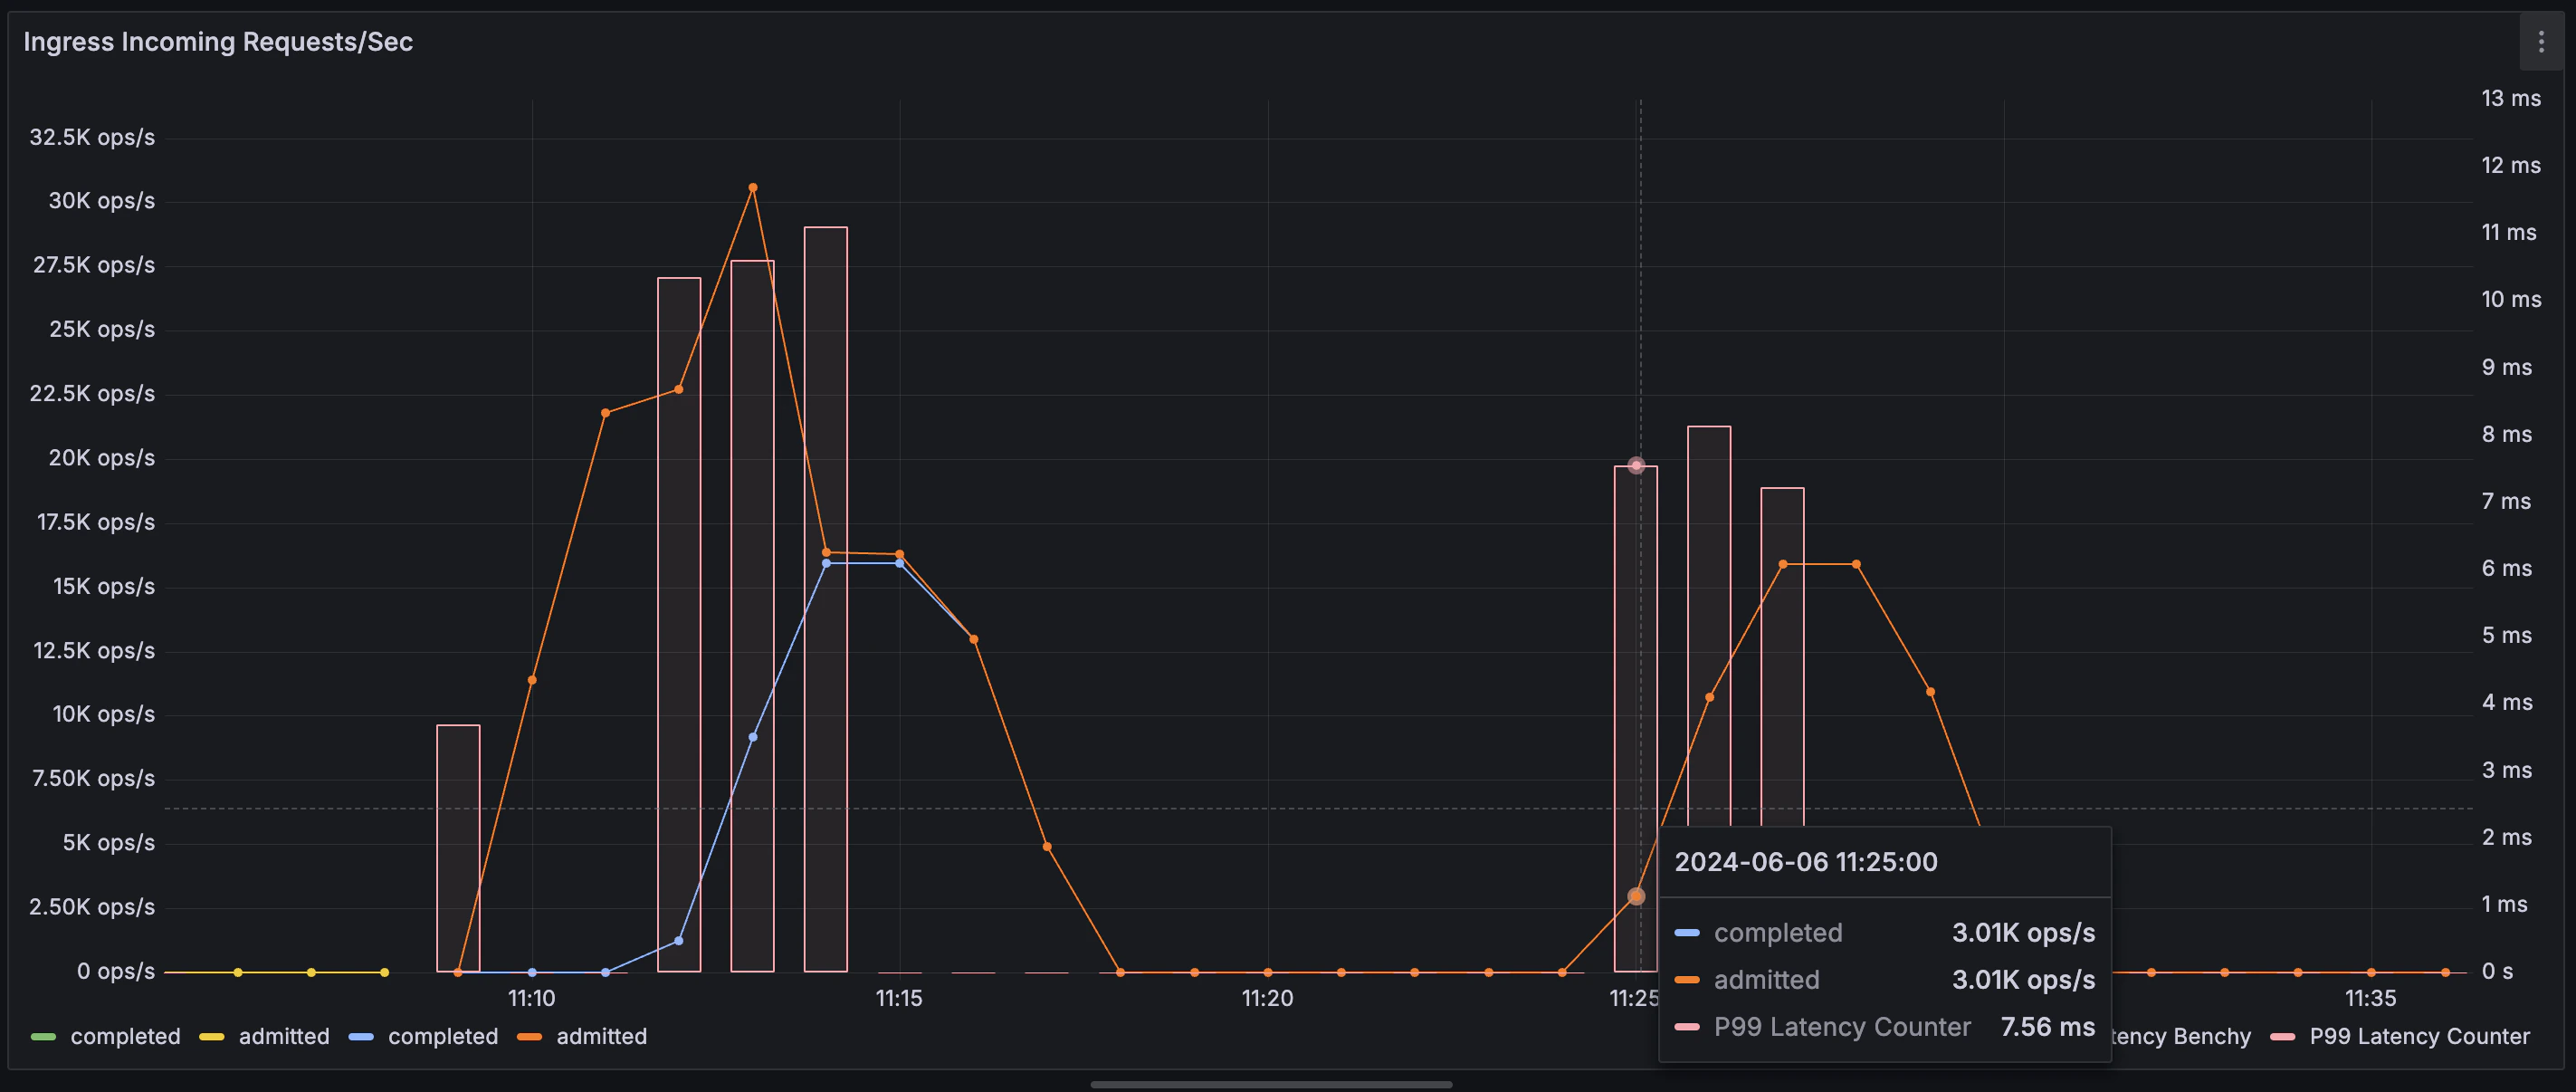Click the tallest pink latency bar before 11:15
The height and width of the screenshot is (1092, 2576).
(826, 400)
